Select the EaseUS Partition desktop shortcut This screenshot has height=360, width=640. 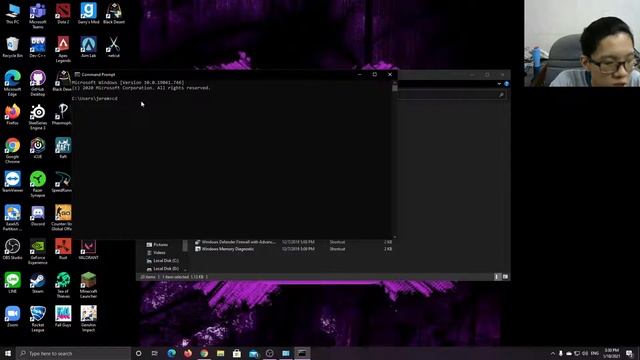click(12, 218)
